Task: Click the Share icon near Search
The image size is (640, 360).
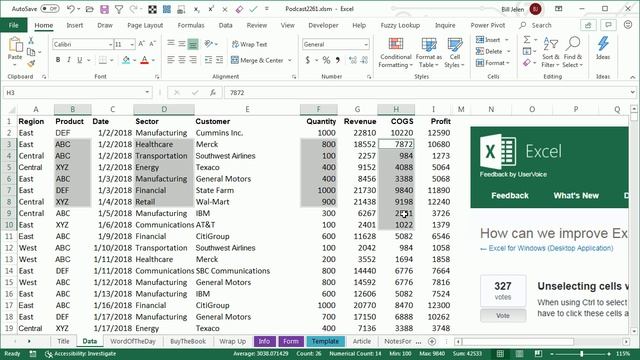Action: tap(588, 25)
